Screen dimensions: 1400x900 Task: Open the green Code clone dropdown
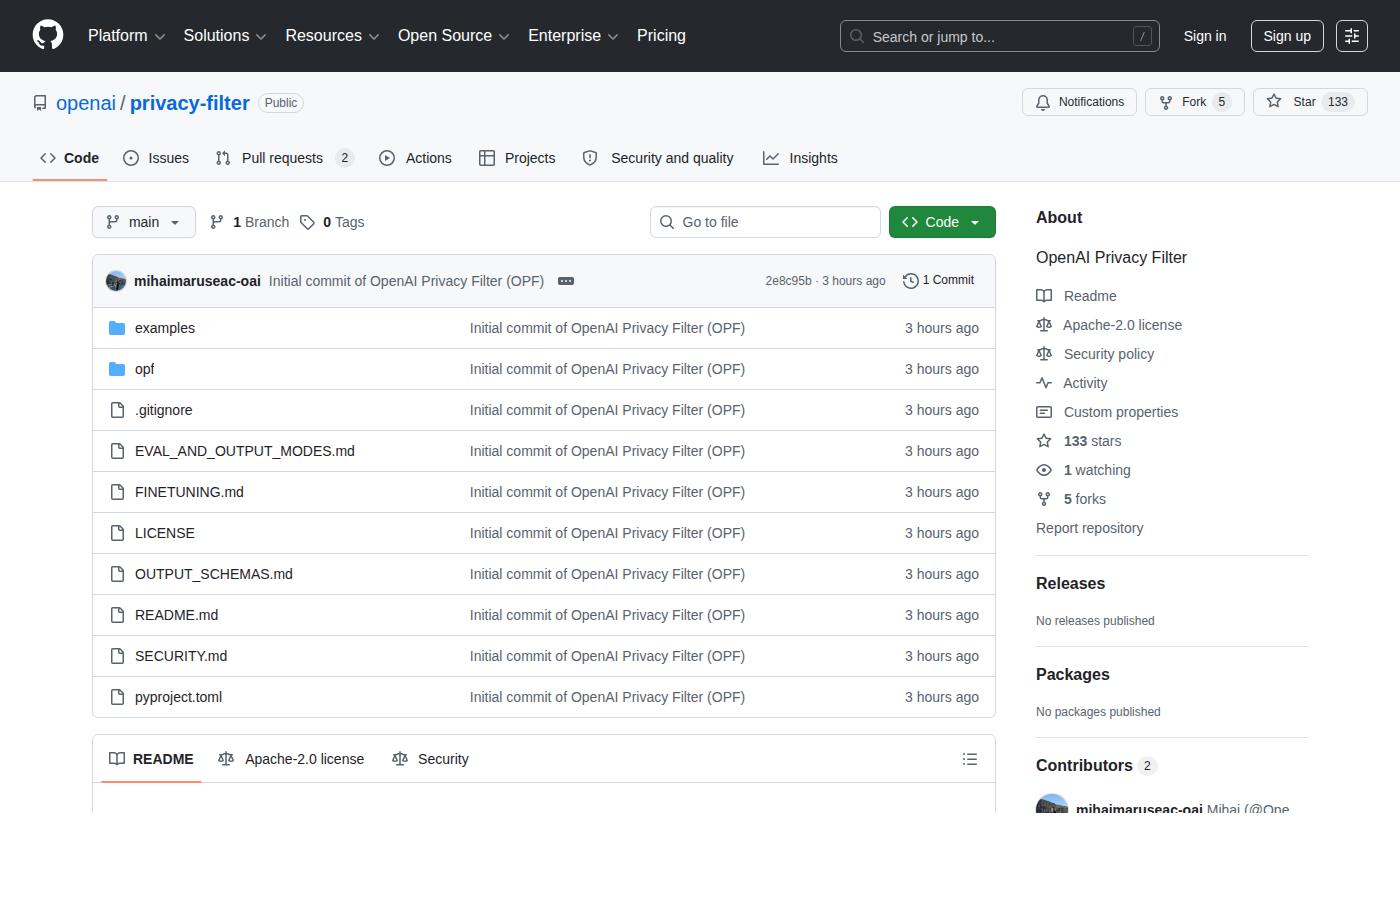point(942,222)
